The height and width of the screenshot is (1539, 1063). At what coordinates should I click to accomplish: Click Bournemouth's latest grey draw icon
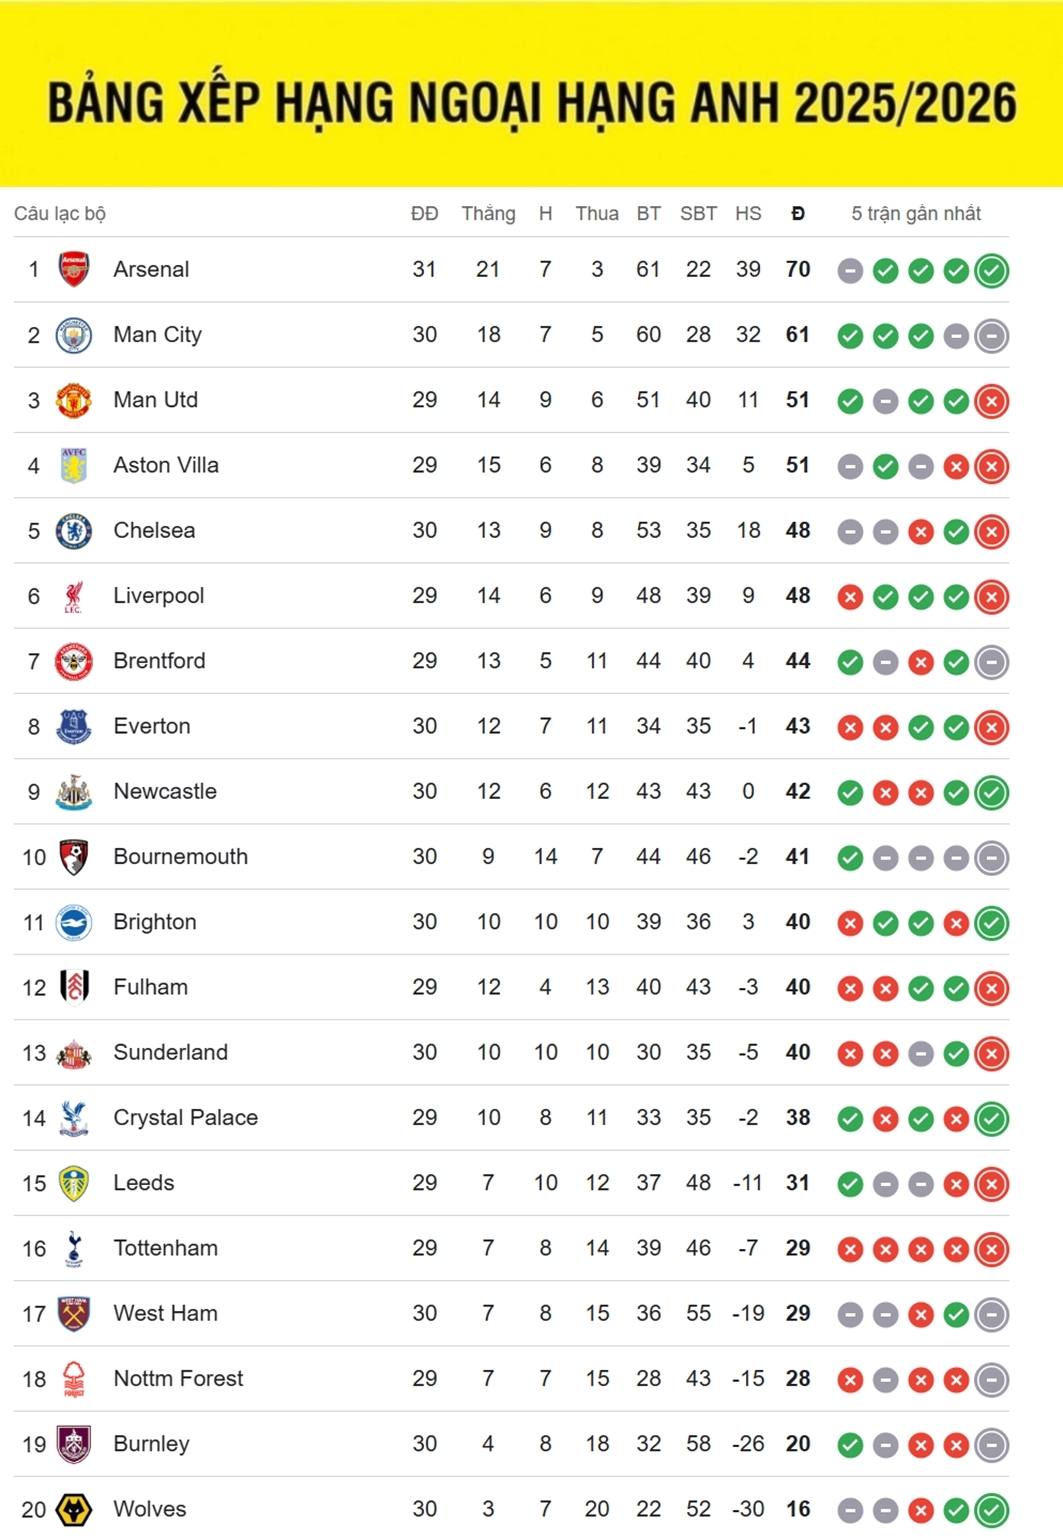[x=991, y=858]
